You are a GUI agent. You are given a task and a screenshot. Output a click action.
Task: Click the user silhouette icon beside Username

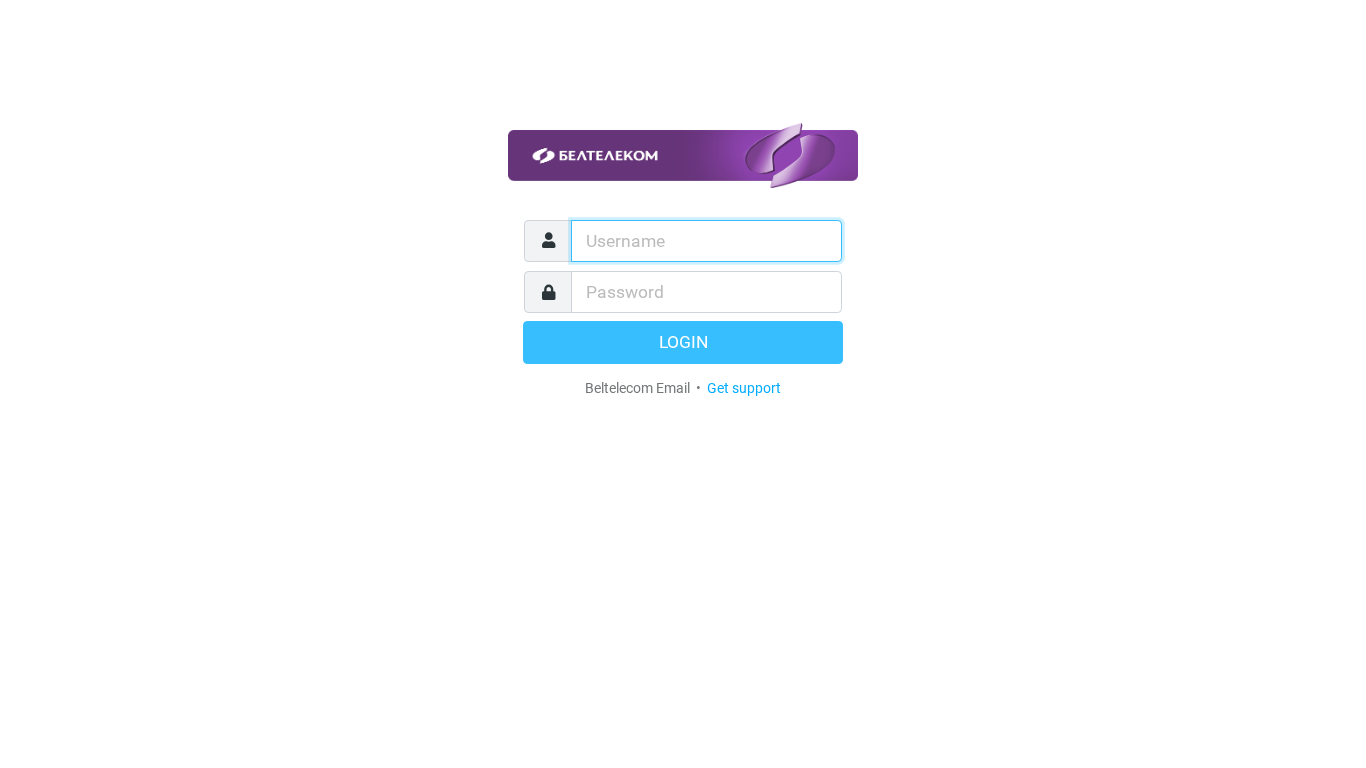click(x=548, y=241)
